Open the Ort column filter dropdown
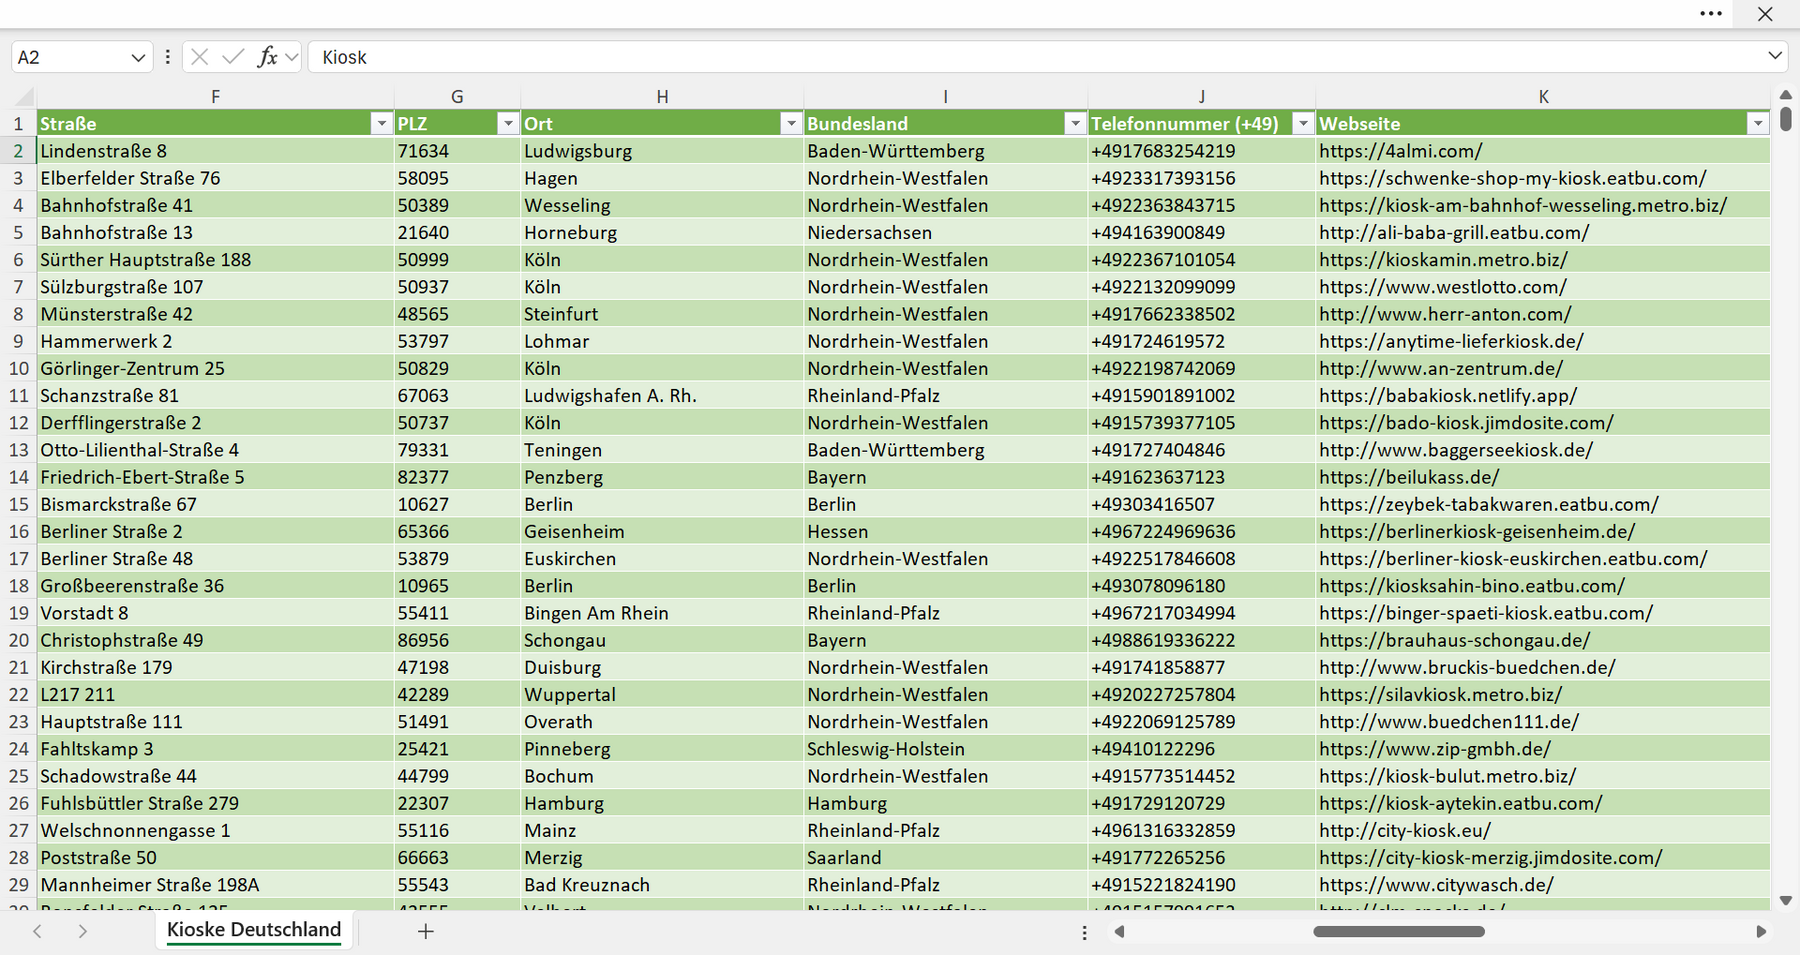 pyautogui.click(x=791, y=123)
